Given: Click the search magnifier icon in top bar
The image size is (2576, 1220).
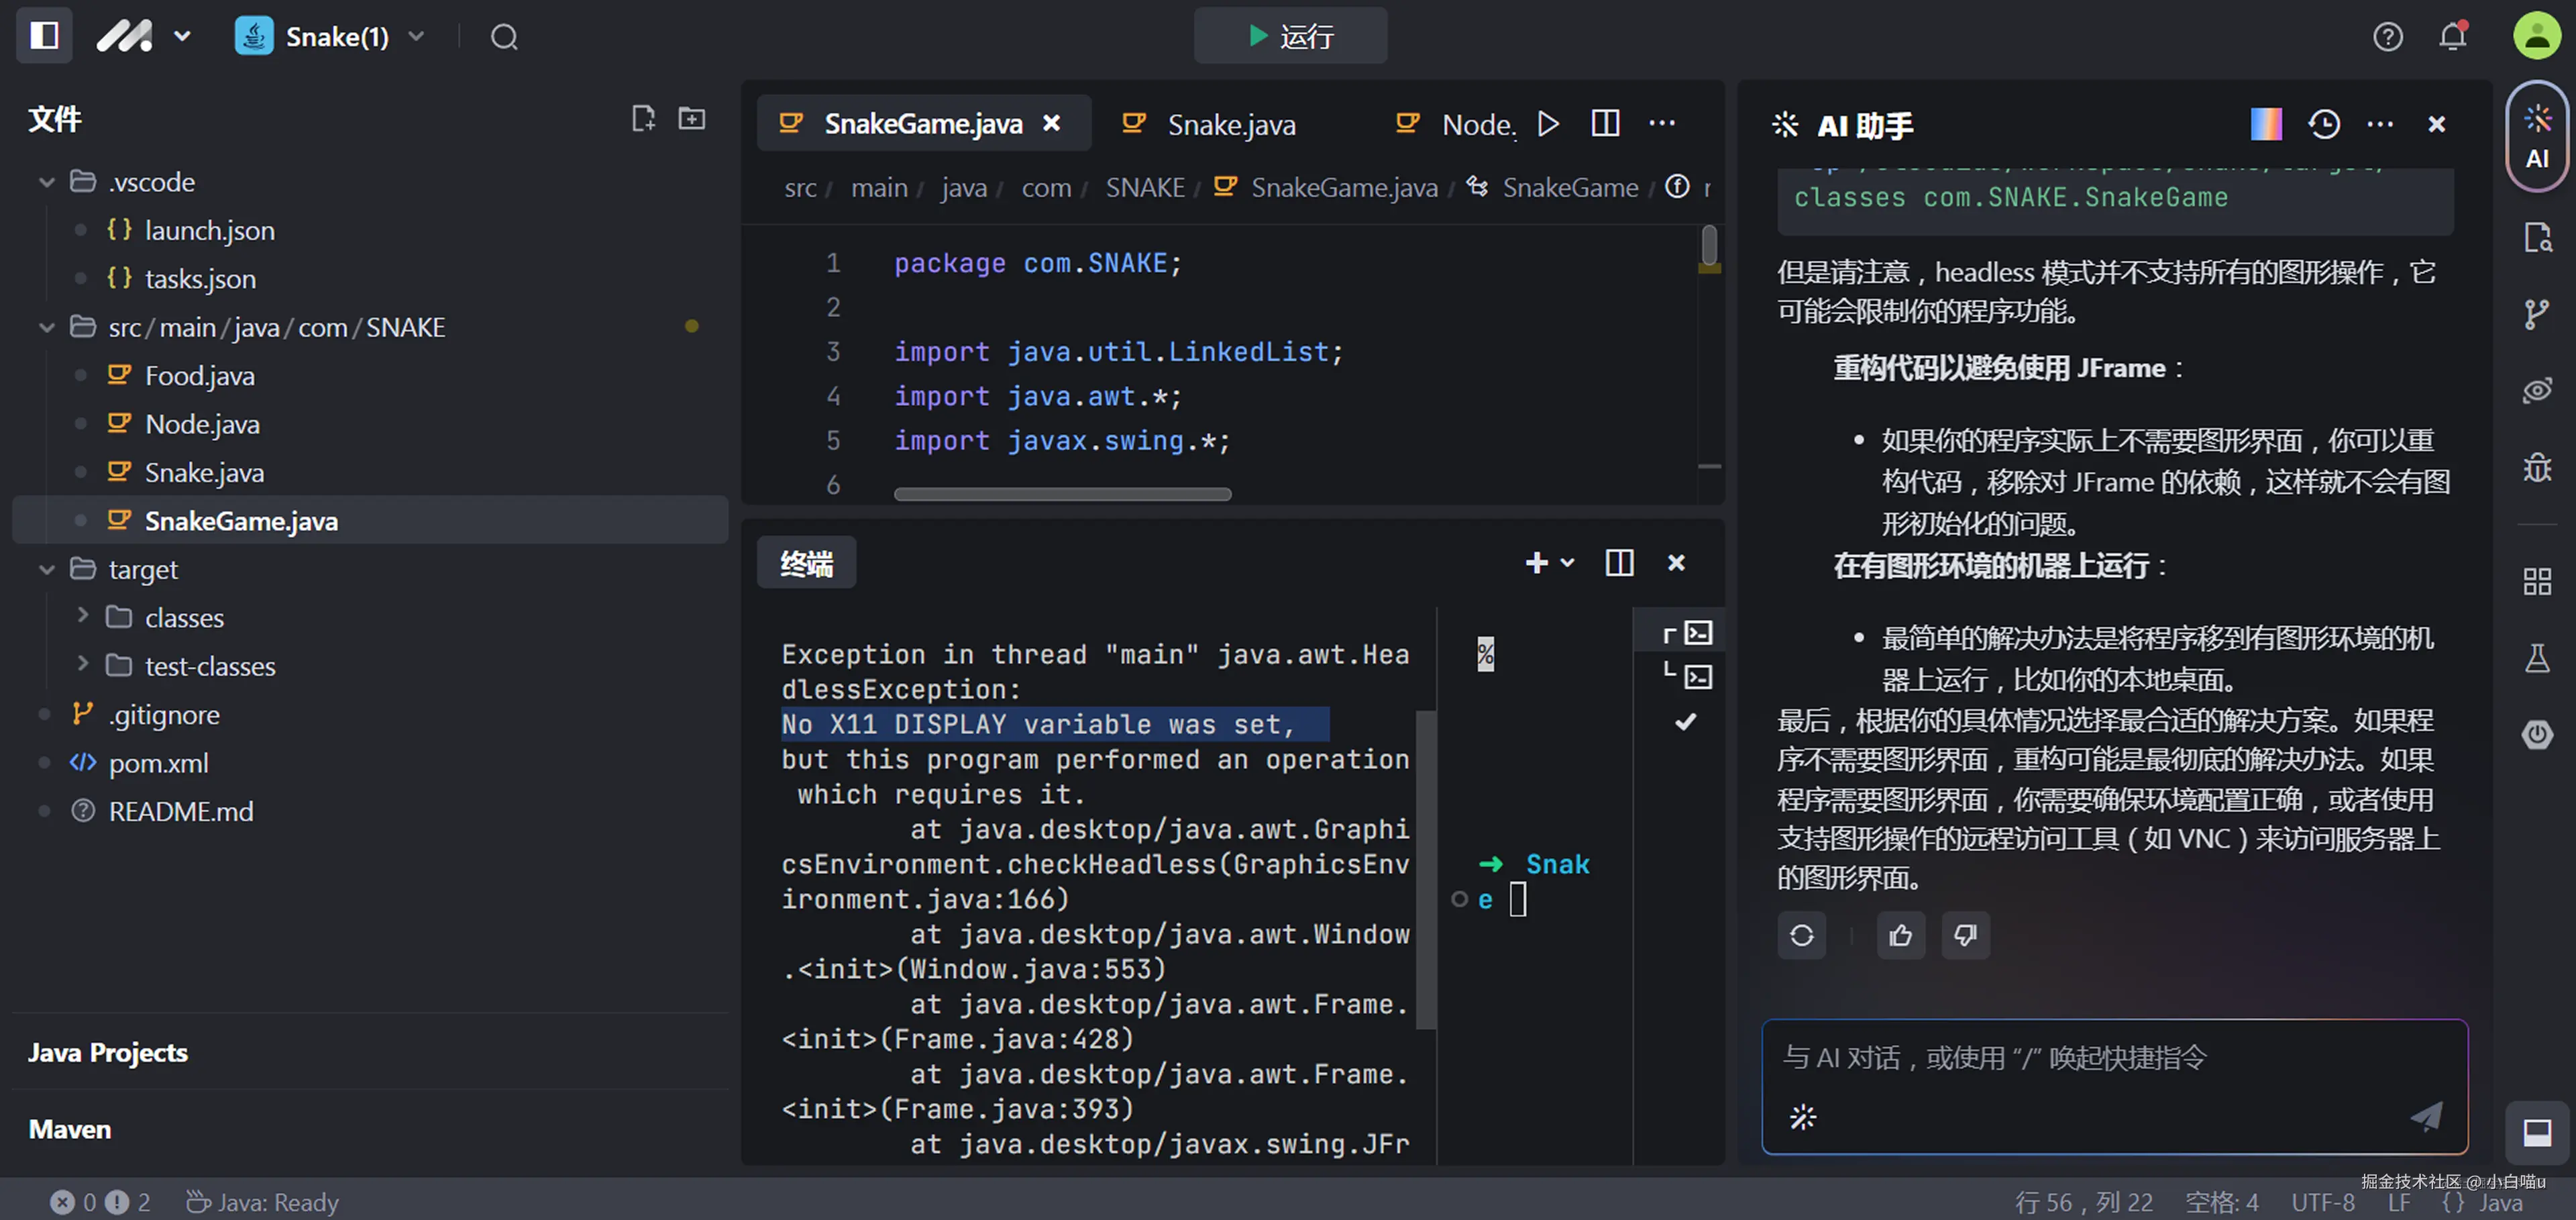Looking at the screenshot, I should point(504,37).
